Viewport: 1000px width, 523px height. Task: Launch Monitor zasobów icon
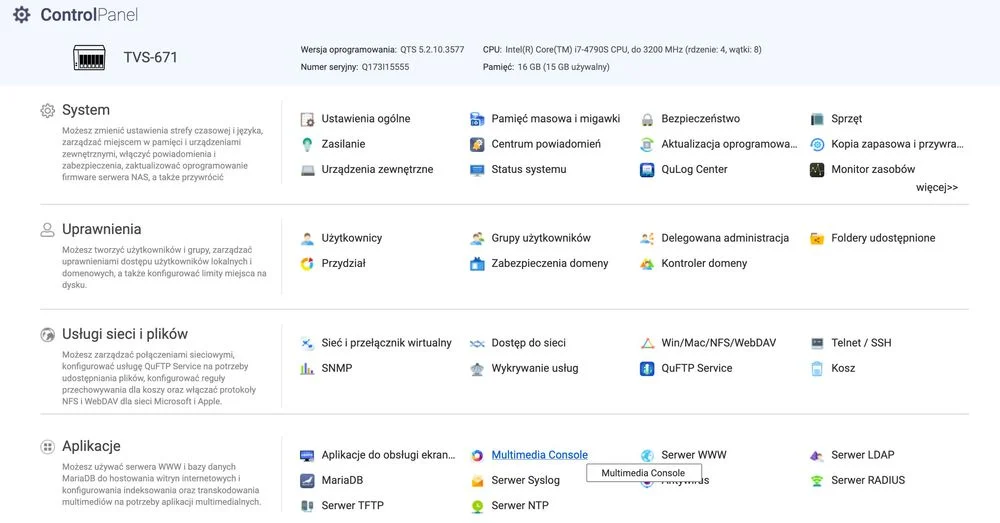click(x=817, y=170)
